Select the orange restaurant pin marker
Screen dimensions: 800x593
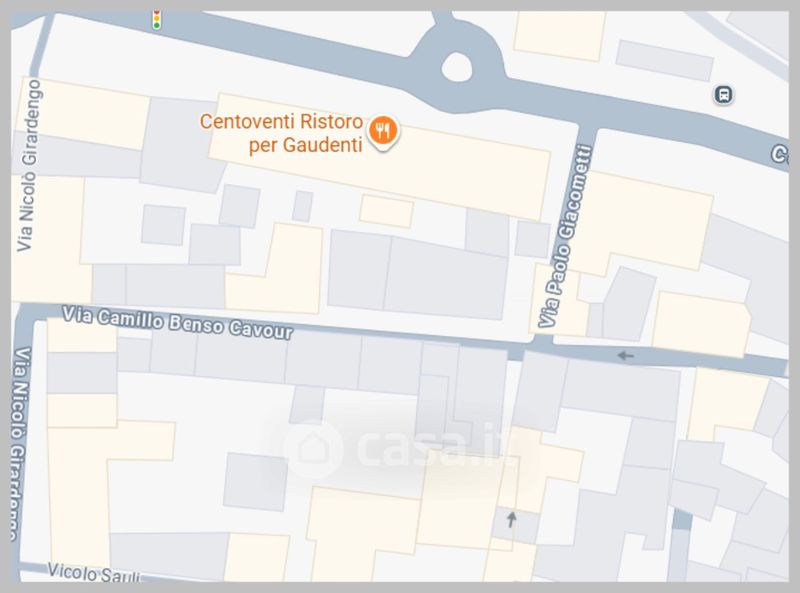click(x=383, y=133)
